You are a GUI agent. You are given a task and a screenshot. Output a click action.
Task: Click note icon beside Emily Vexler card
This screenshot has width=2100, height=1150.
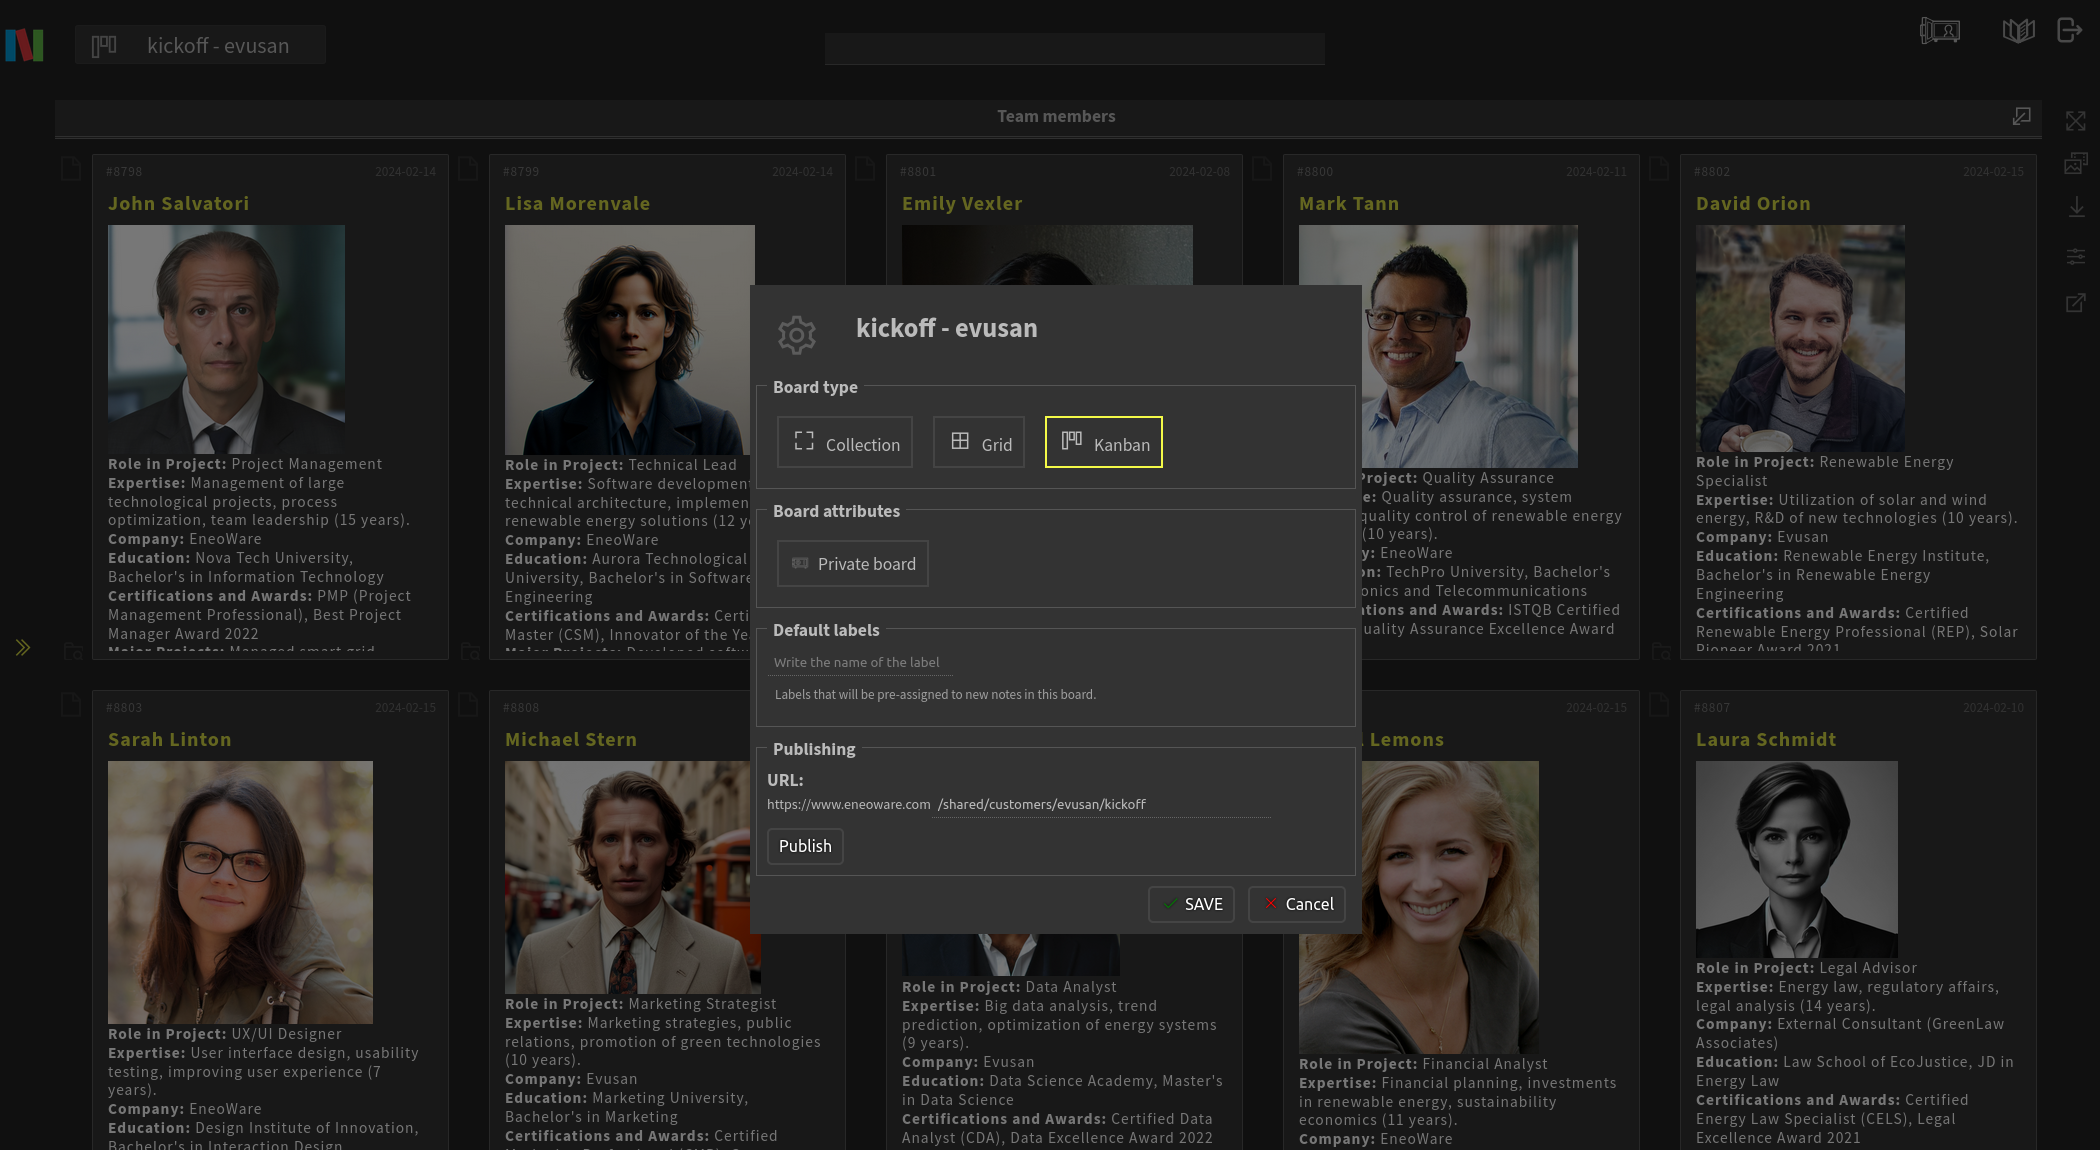tap(865, 169)
